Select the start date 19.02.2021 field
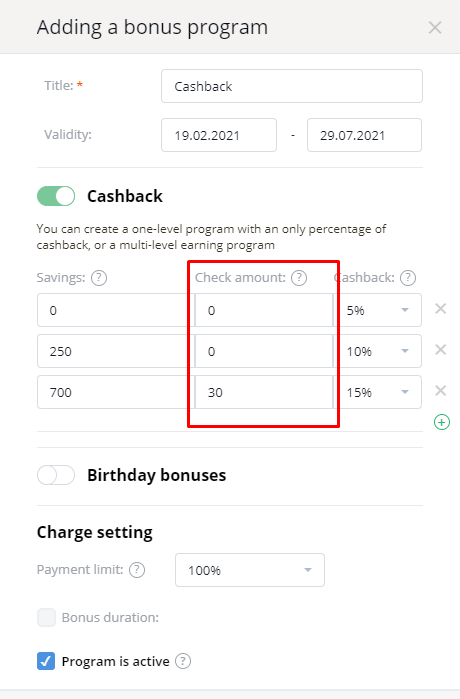Image resolution: width=460 pixels, height=699 pixels. pos(219,135)
